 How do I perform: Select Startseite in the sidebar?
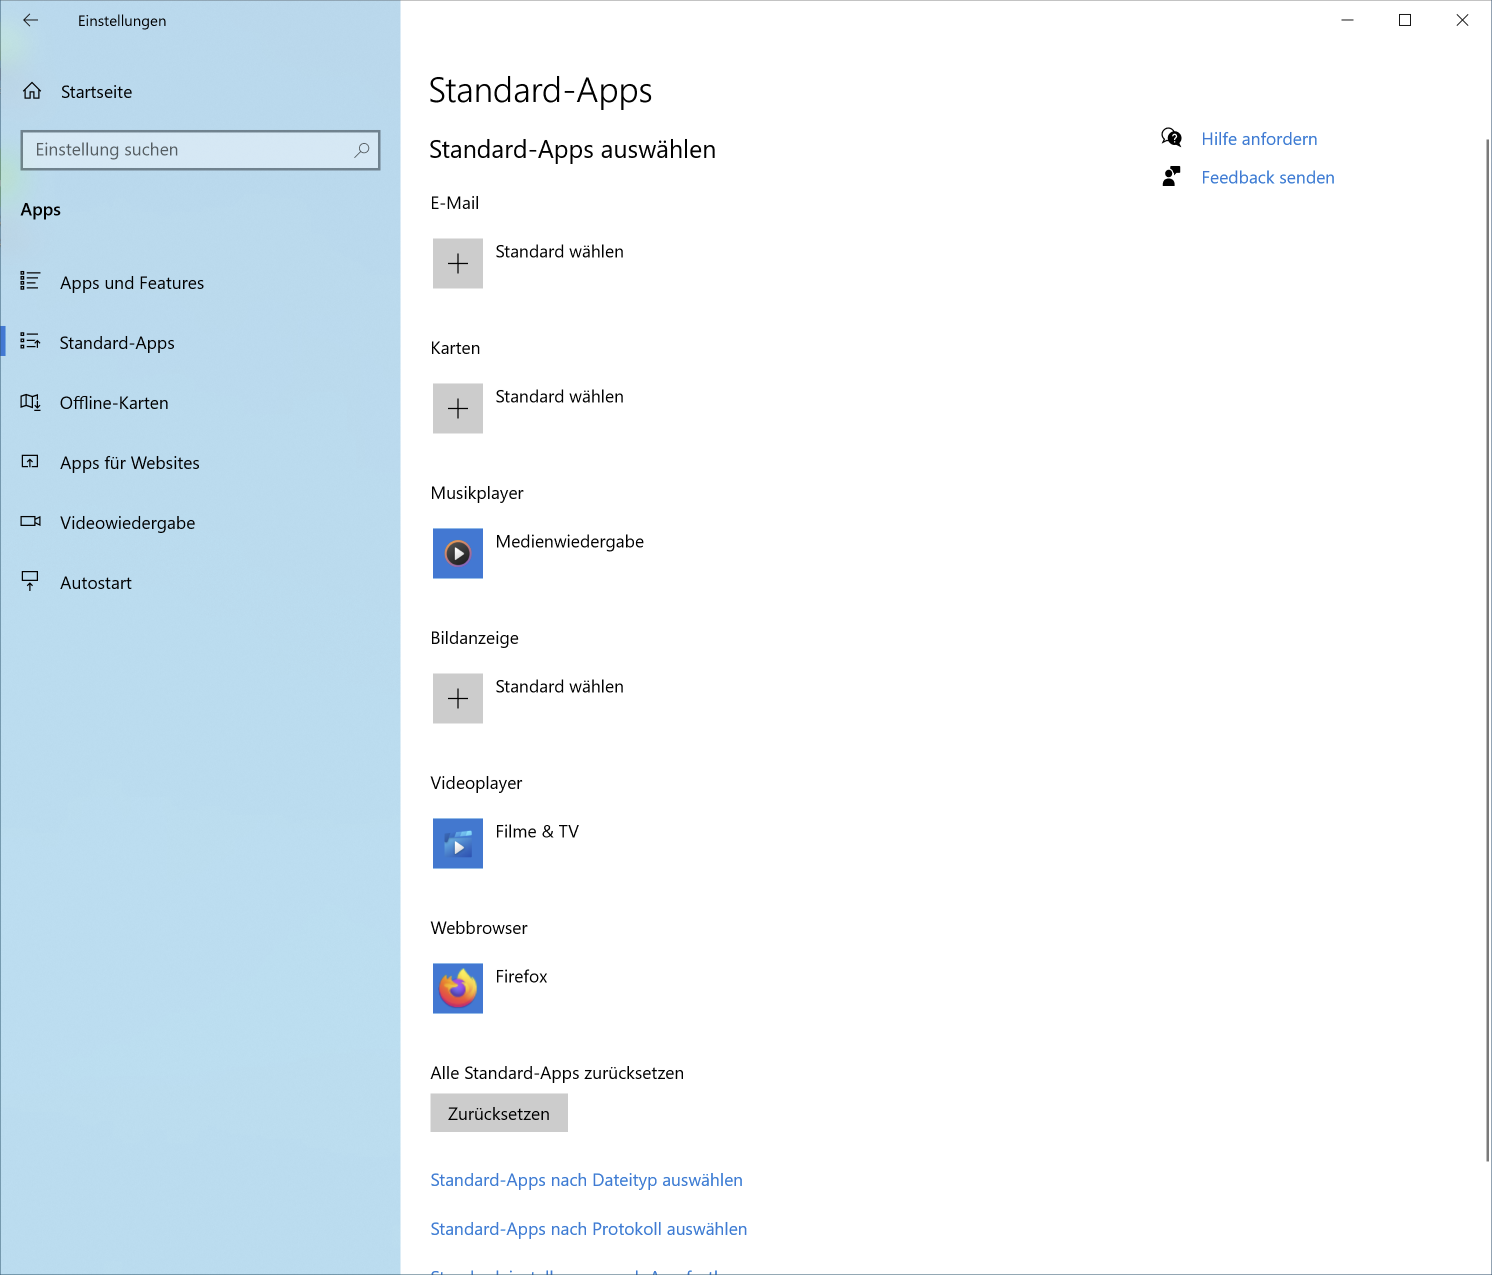(x=200, y=92)
